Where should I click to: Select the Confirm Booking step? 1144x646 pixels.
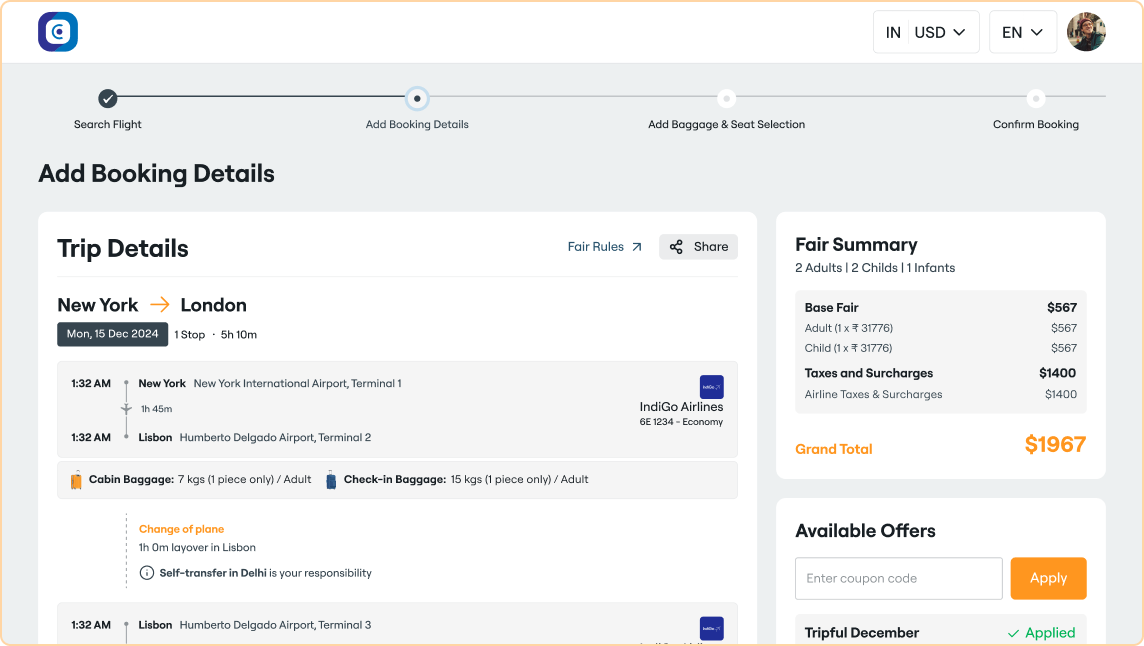tap(1036, 100)
